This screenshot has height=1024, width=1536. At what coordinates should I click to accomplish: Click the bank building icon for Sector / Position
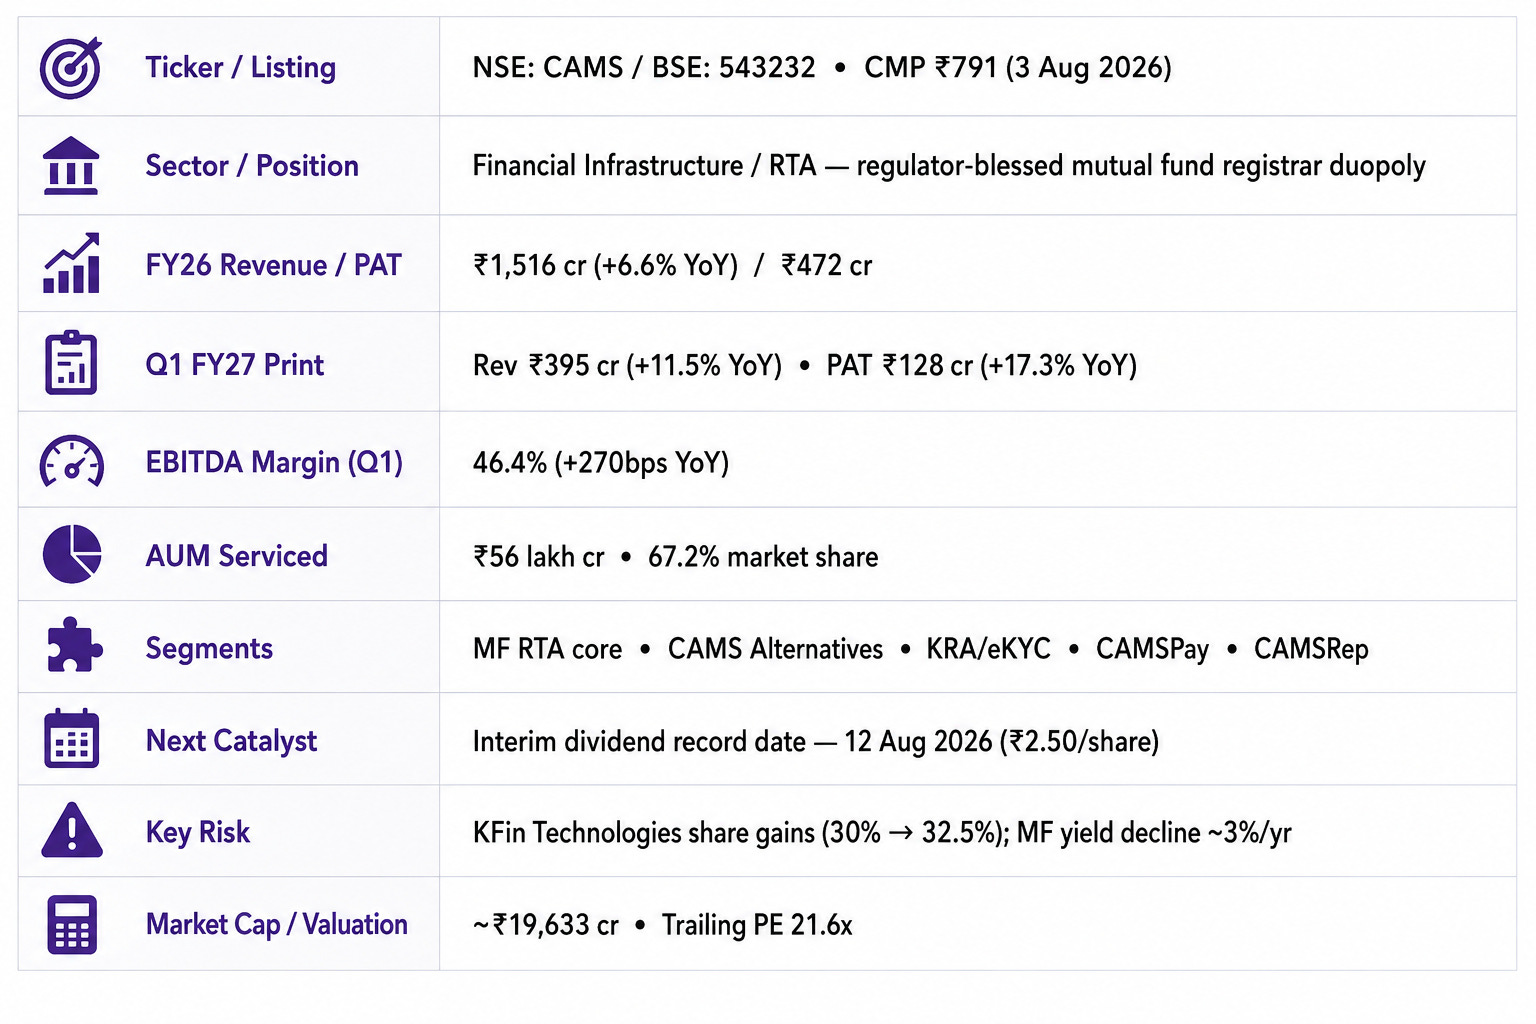click(x=71, y=165)
